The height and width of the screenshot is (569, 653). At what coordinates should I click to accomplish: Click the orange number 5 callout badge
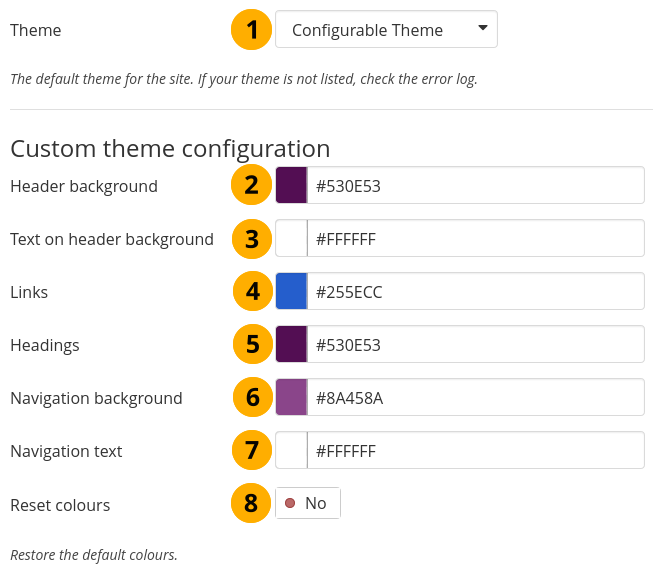[x=252, y=345]
